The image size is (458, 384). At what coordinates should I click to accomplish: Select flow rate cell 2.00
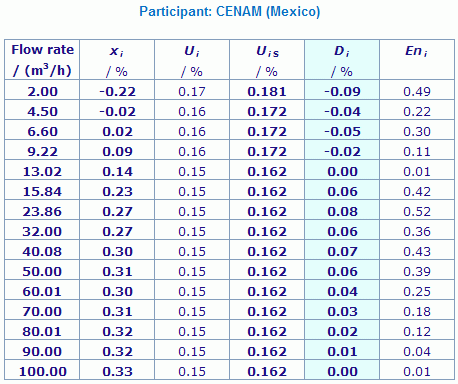pyautogui.click(x=42, y=91)
